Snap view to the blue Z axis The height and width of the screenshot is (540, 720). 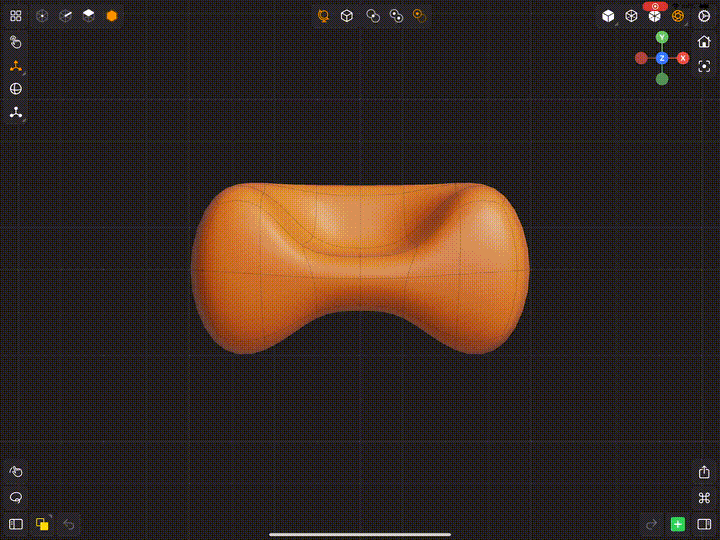tap(662, 58)
